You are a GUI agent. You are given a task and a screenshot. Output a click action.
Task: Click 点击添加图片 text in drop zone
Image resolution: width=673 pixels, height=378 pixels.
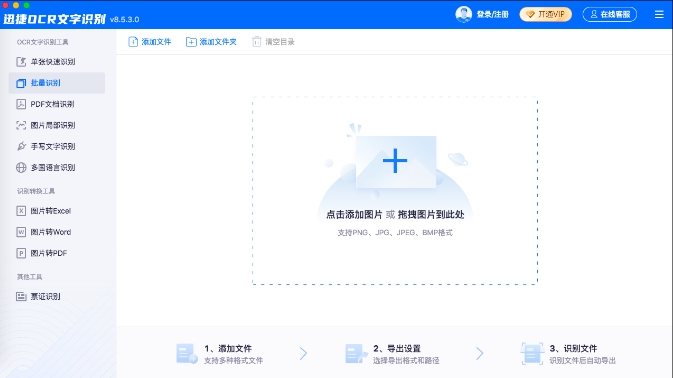pos(354,215)
